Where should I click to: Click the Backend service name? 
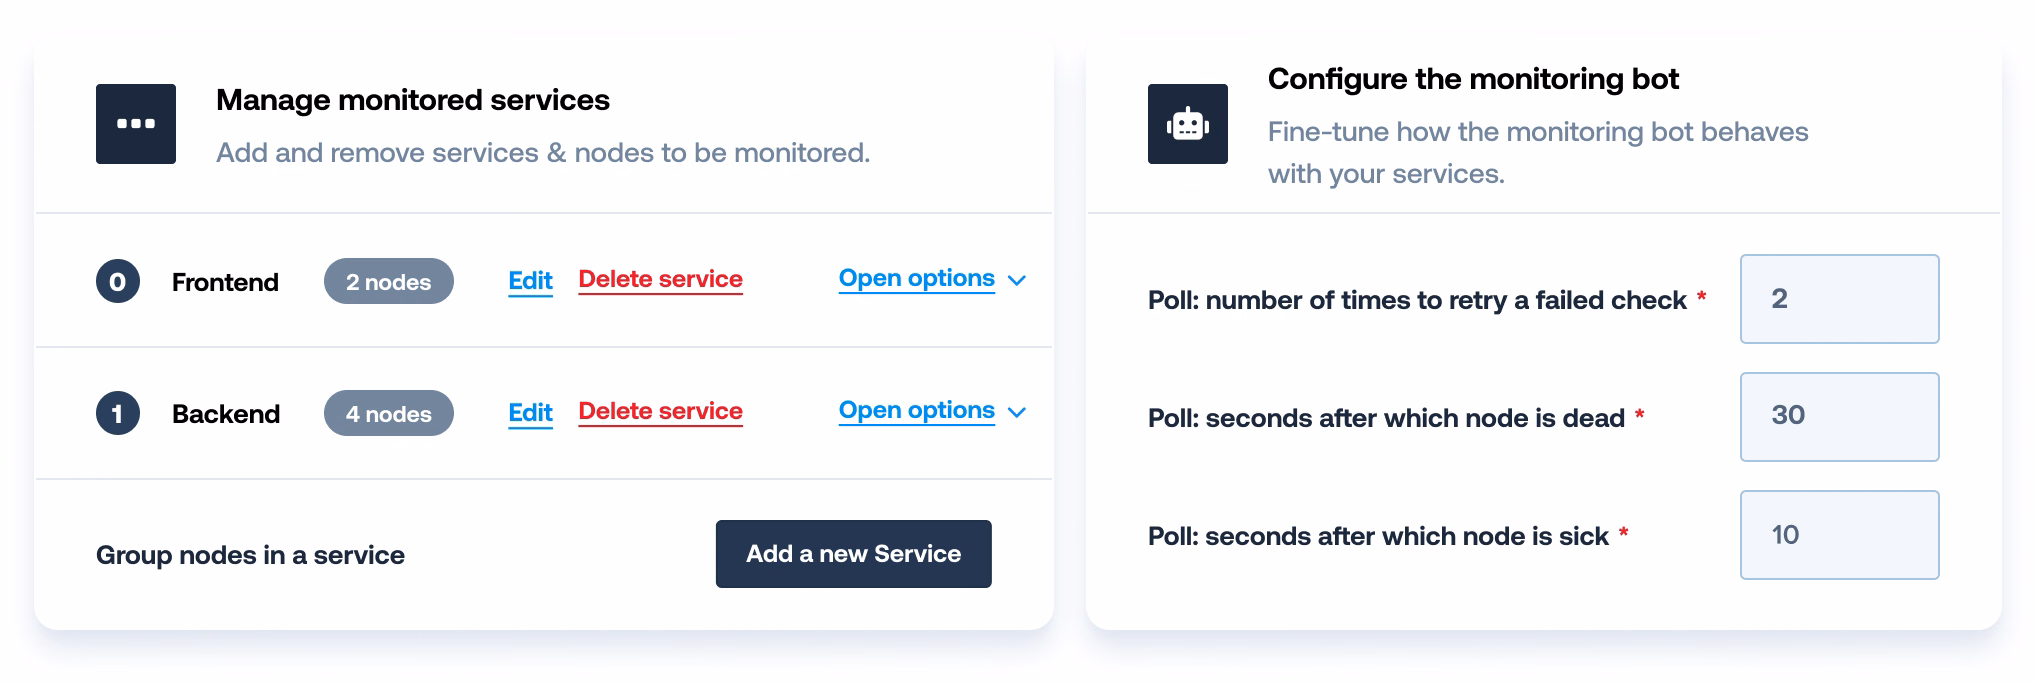[226, 415]
